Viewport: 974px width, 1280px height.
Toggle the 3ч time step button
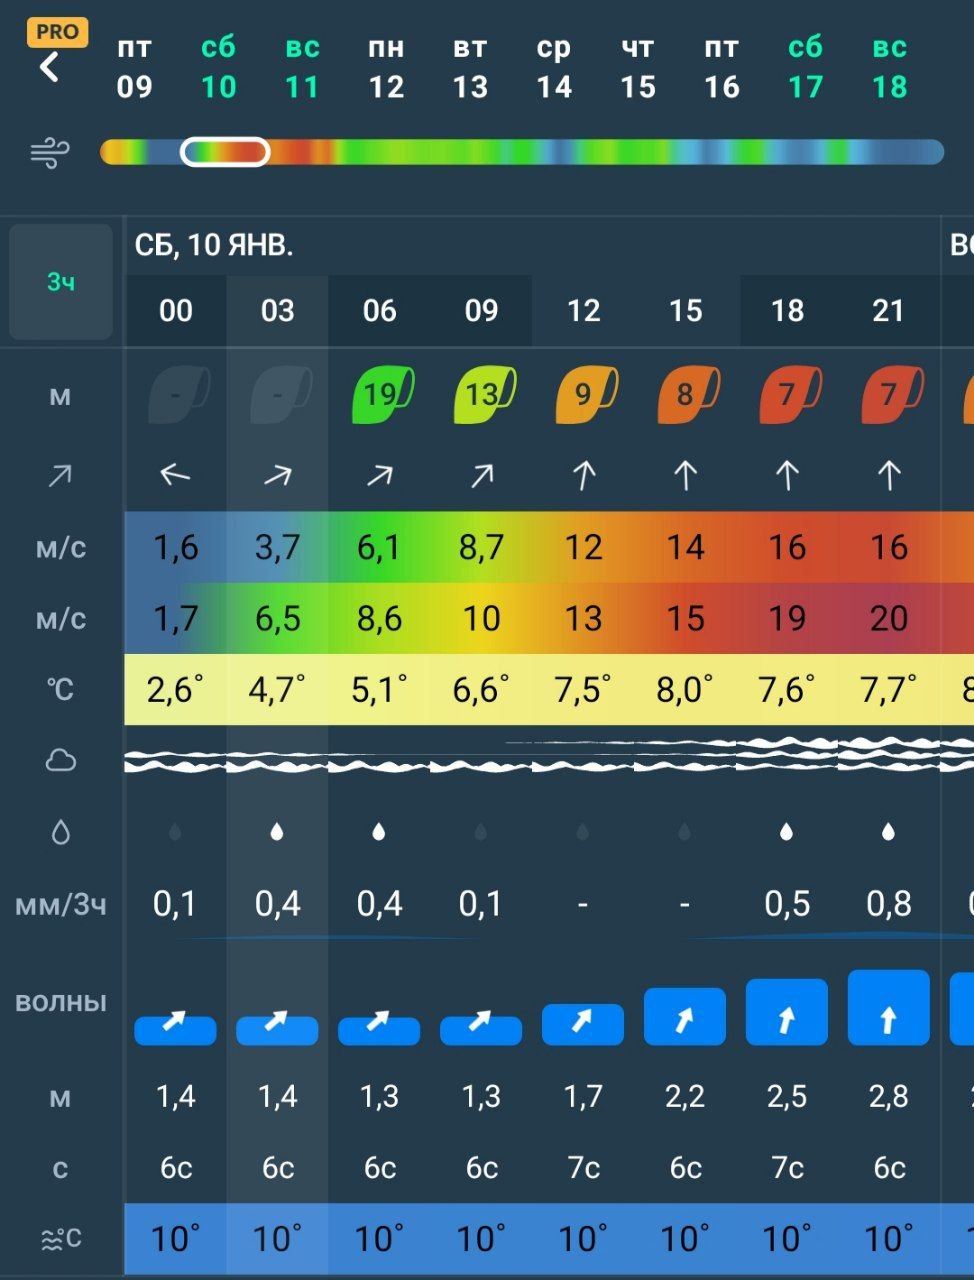[61, 283]
